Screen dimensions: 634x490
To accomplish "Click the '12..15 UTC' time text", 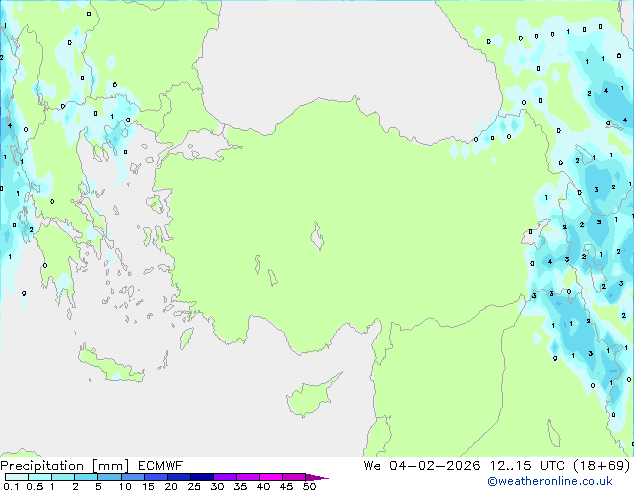I will click(527, 466).
